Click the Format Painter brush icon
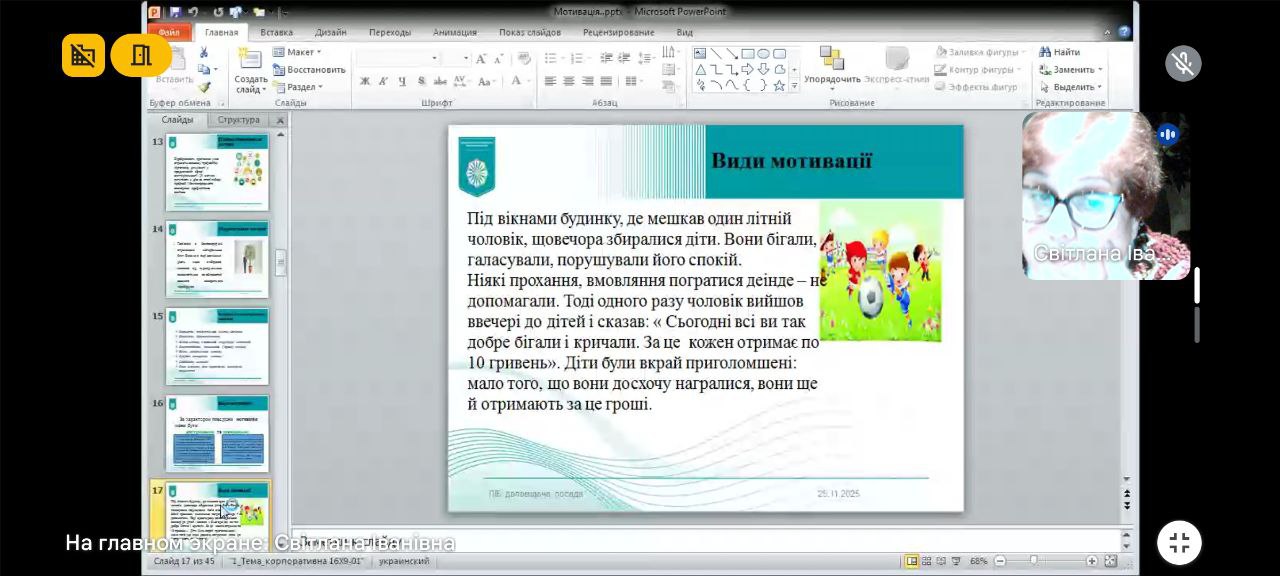The width and height of the screenshot is (1280, 576). click(204, 87)
